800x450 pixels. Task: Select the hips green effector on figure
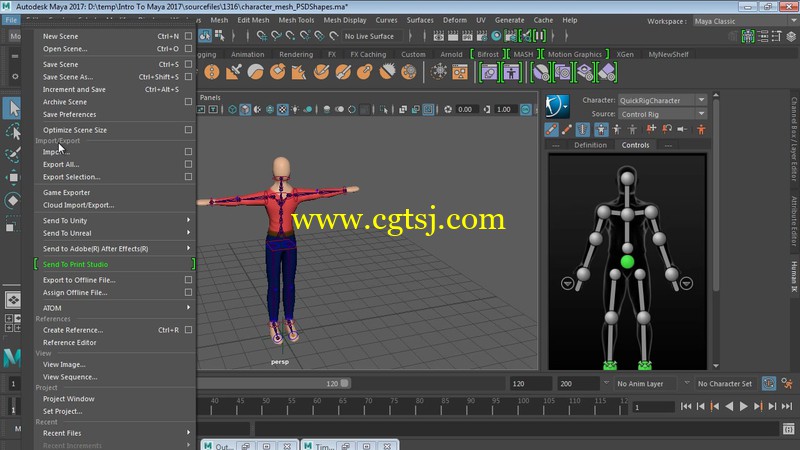[x=627, y=262]
